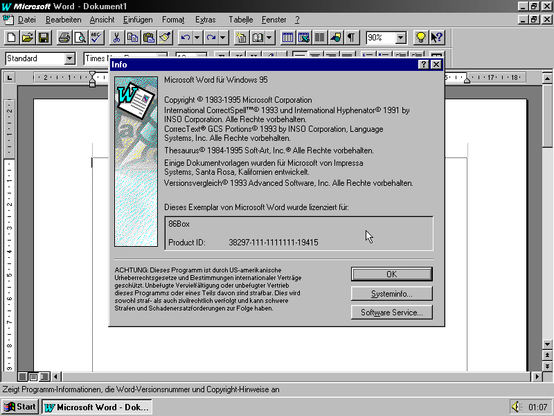Toggle paragraph marks with the ¶ icon
Image resolution: width=554 pixels, height=416 pixels.
coord(352,37)
